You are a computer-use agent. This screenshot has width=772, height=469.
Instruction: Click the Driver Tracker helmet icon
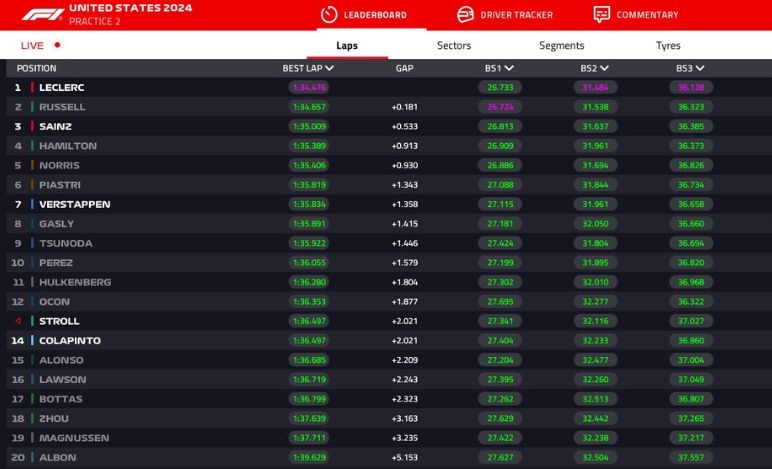(465, 15)
